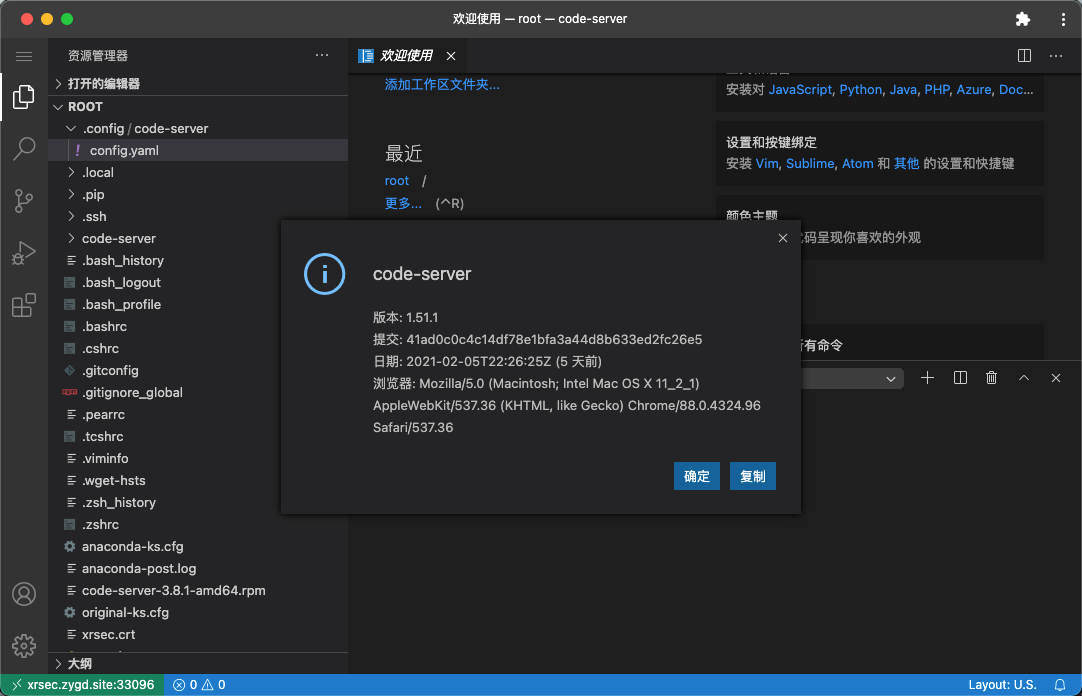Click the 添加工作区文件夹 link
Screen dimensions: 1082x696
coord(442,85)
